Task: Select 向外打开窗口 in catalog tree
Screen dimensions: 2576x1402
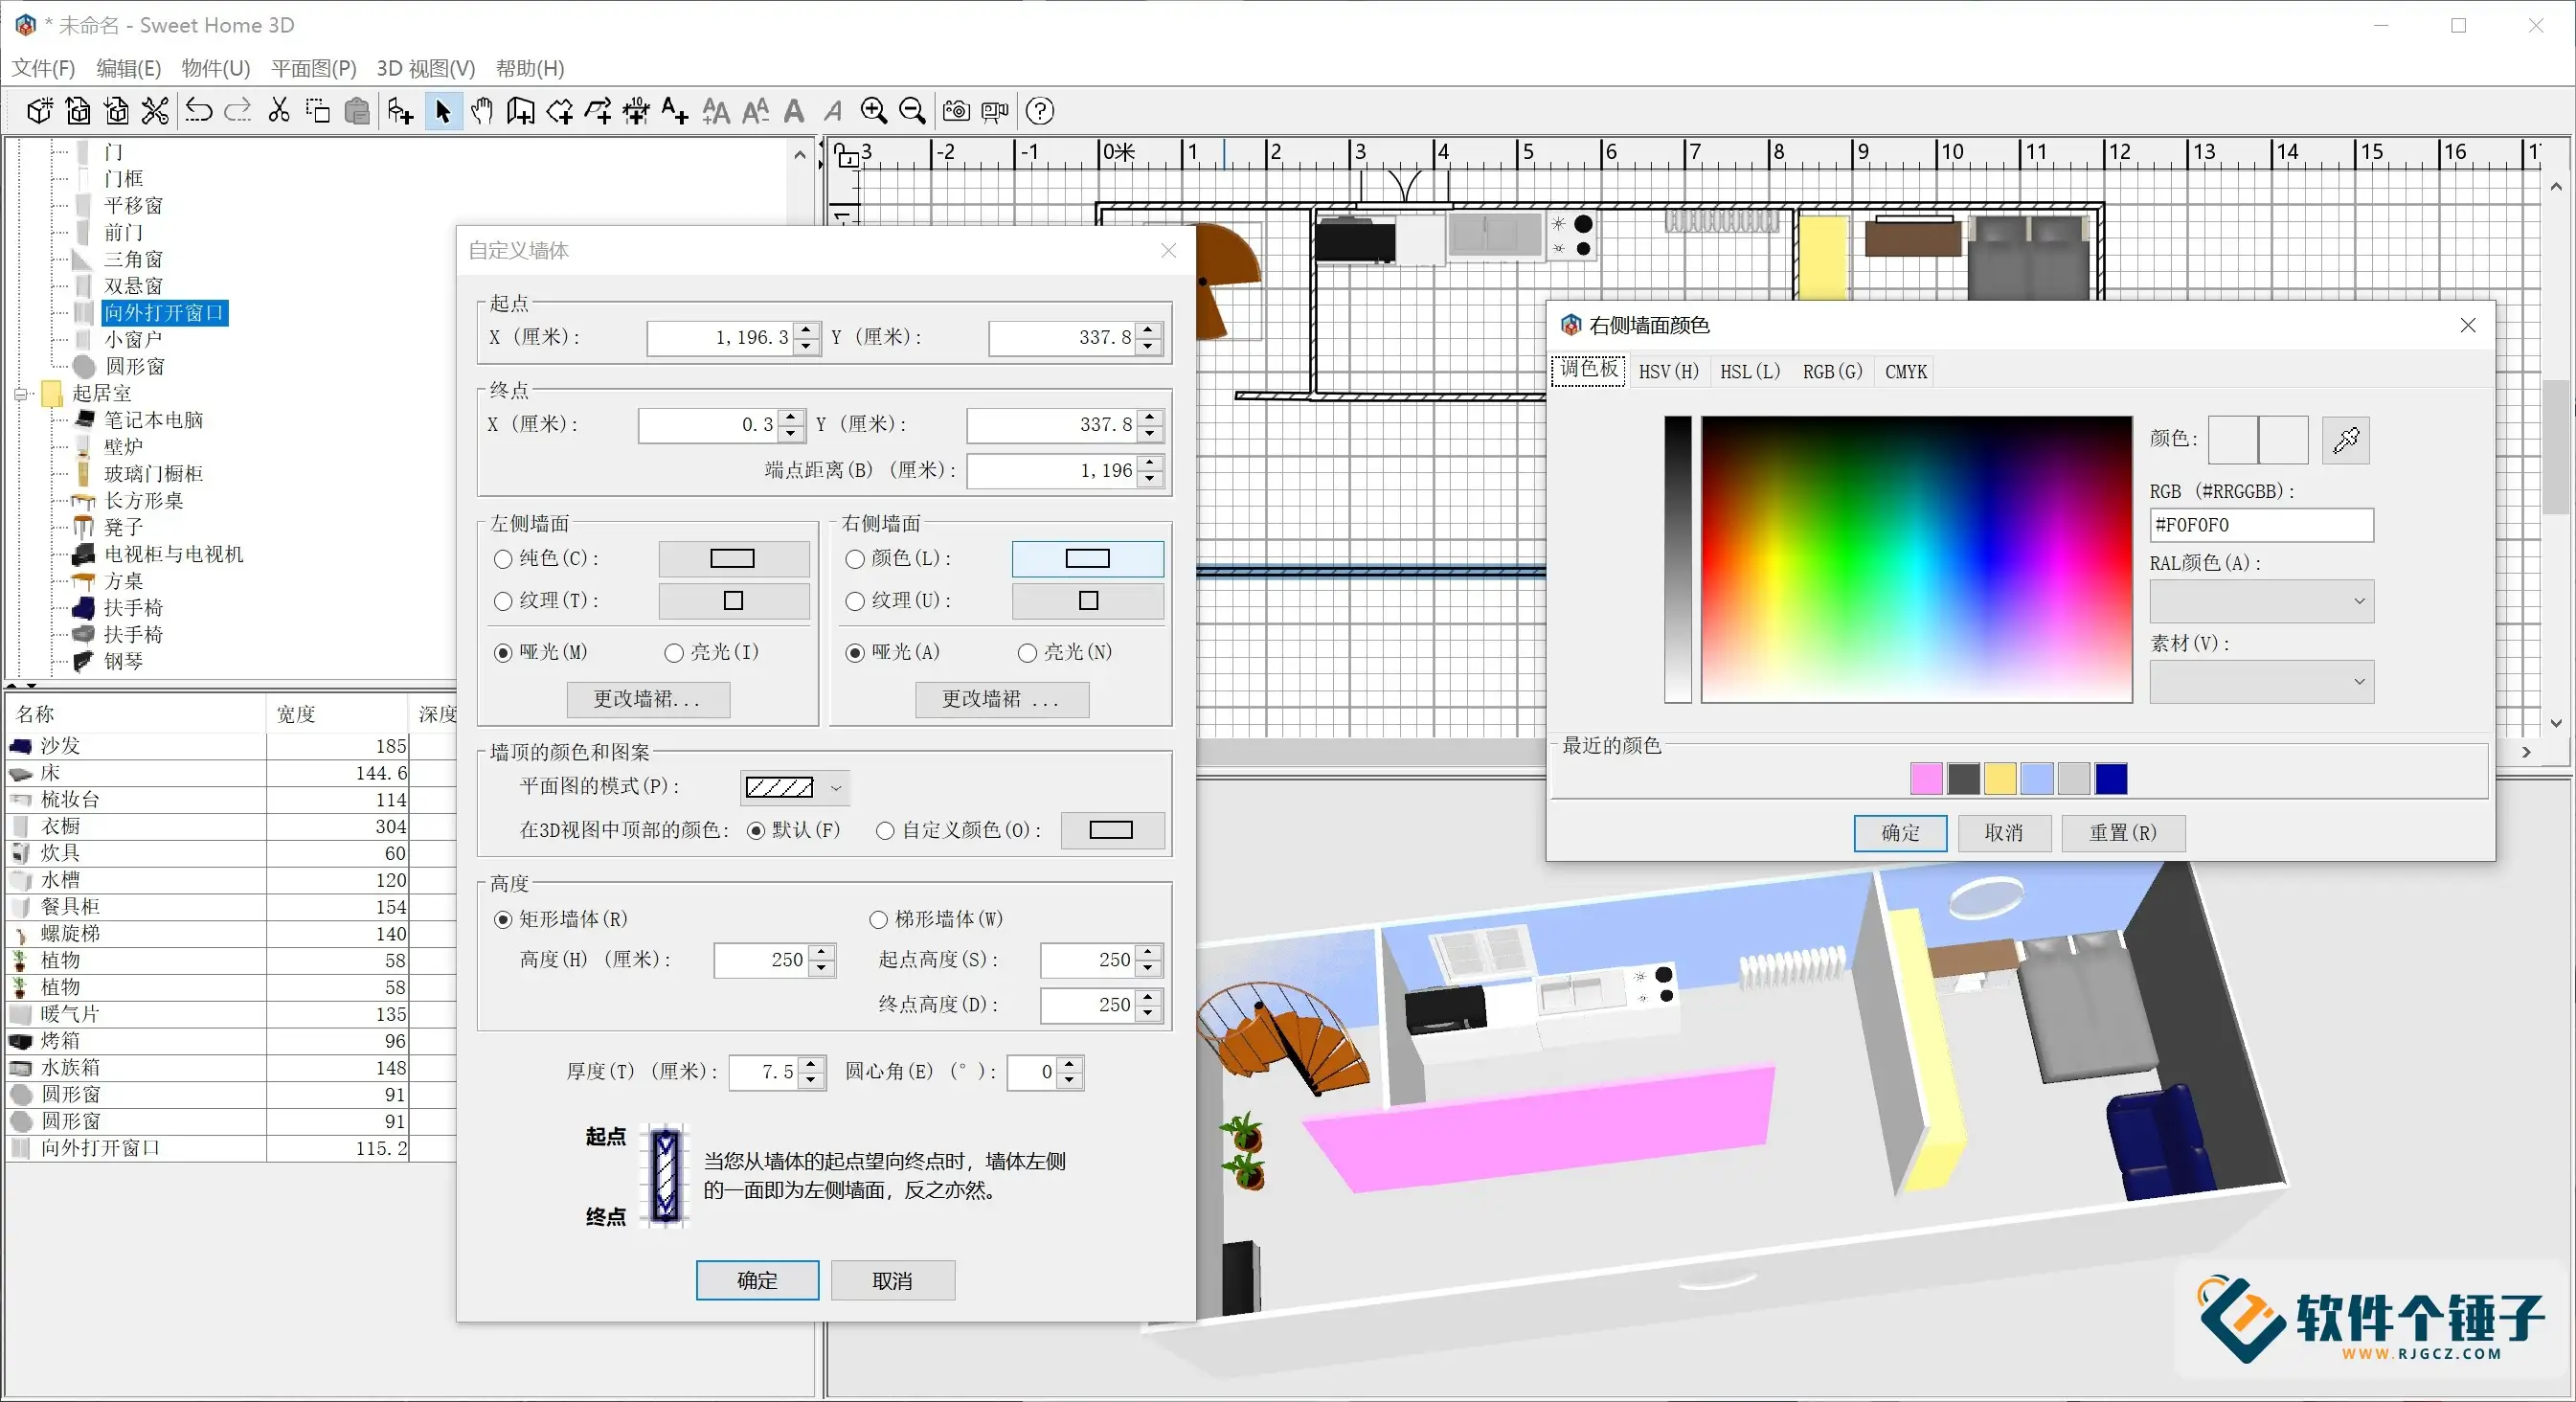Action: [x=165, y=313]
